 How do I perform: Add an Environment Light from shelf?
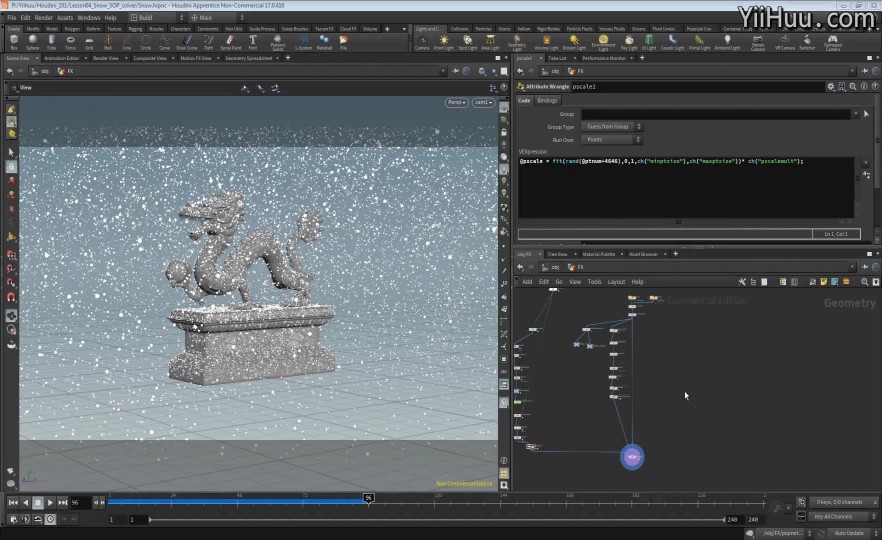click(x=603, y=42)
